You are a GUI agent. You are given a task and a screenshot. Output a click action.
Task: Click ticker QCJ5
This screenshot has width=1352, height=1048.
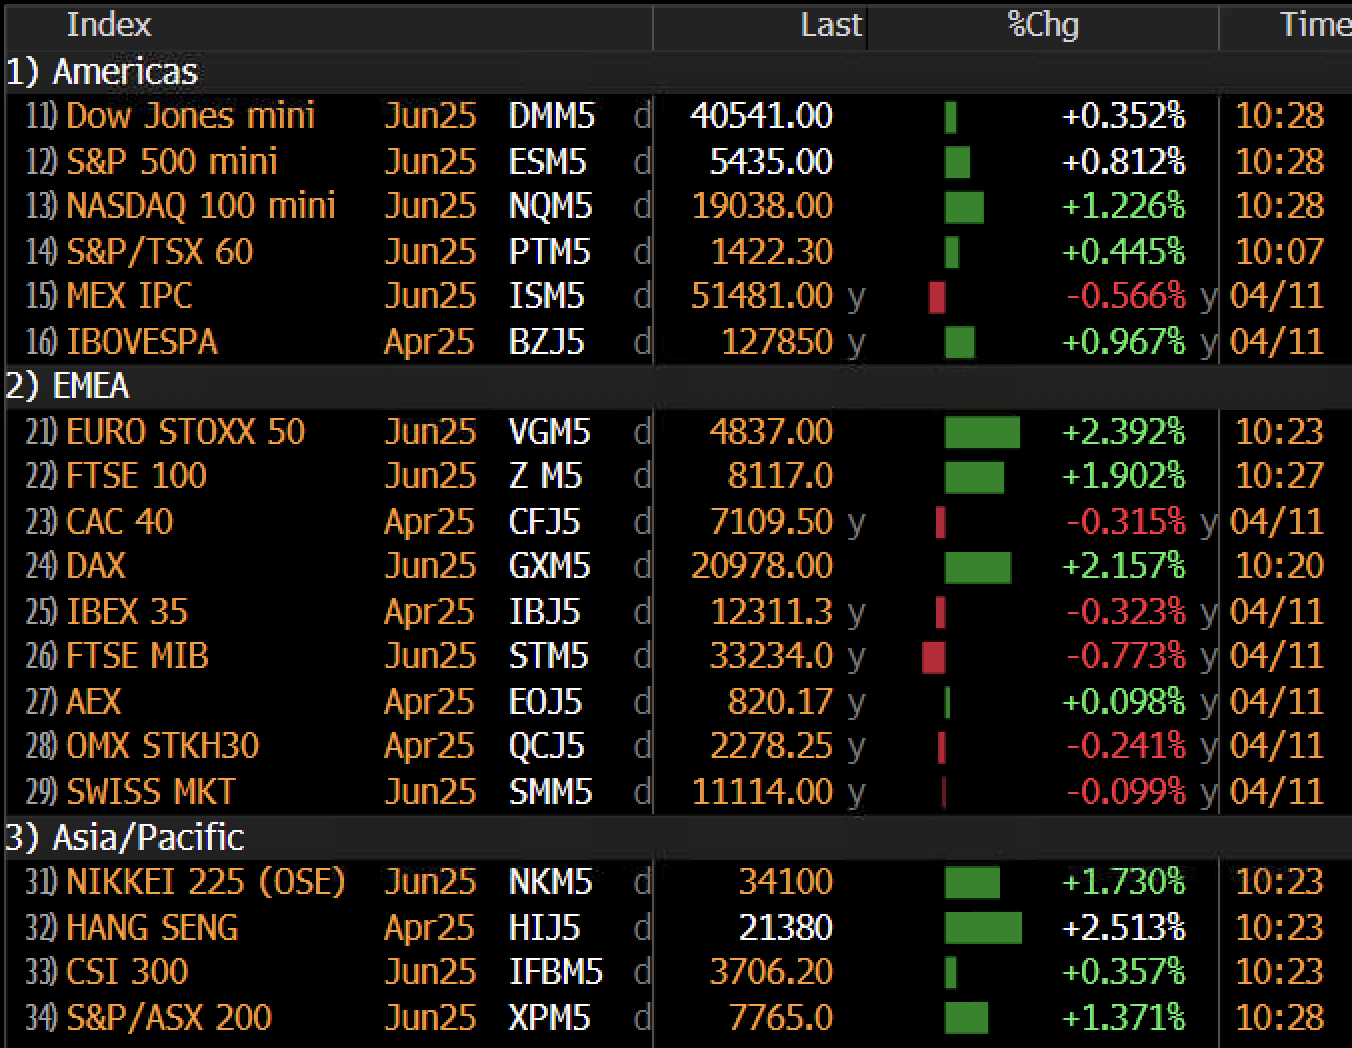tap(546, 746)
